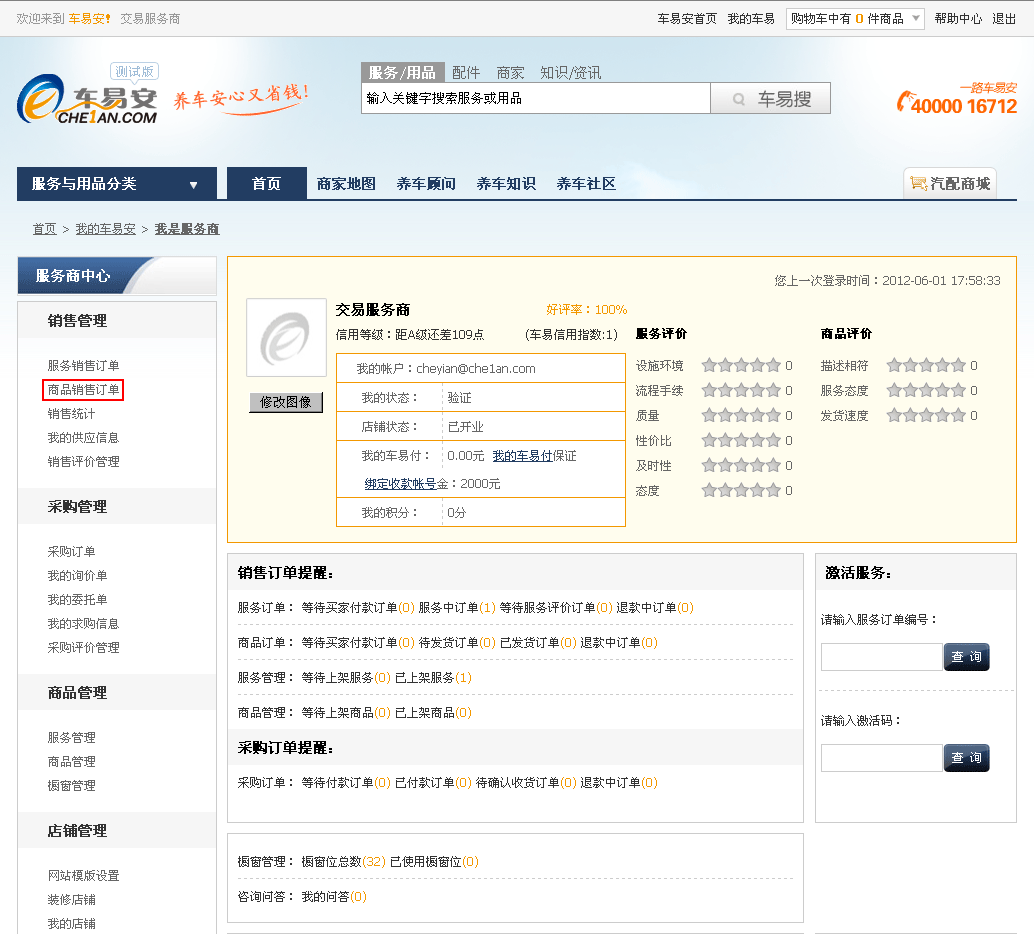This screenshot has width=1034, height=934.
Task: Open 我的询价单 in the sidebar
Action: (77, 575)
